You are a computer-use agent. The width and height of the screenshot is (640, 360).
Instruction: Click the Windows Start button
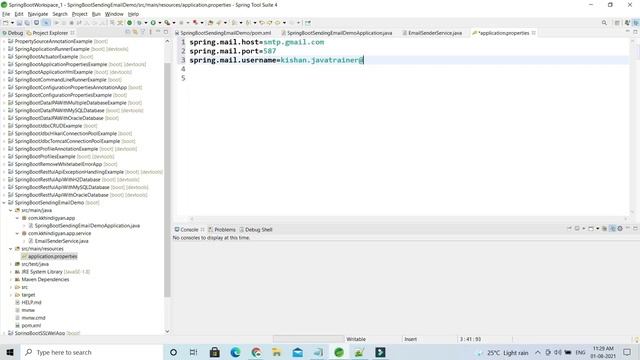point(10,352)
